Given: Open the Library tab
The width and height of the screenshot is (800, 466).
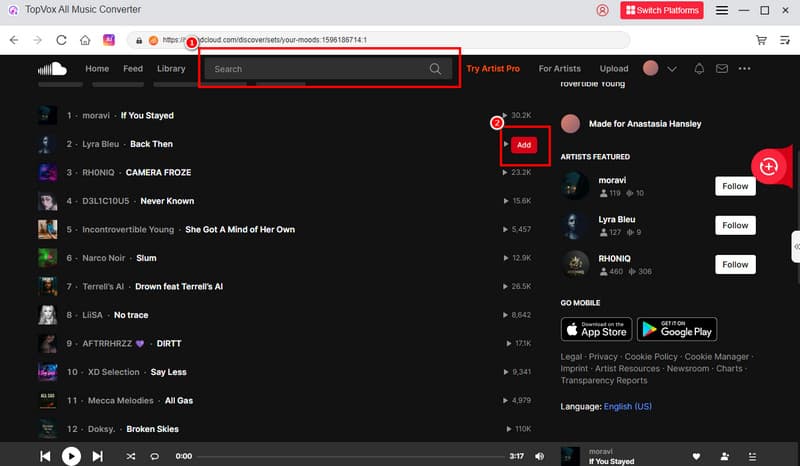Looking at the screenshot, I should (171, 68).
